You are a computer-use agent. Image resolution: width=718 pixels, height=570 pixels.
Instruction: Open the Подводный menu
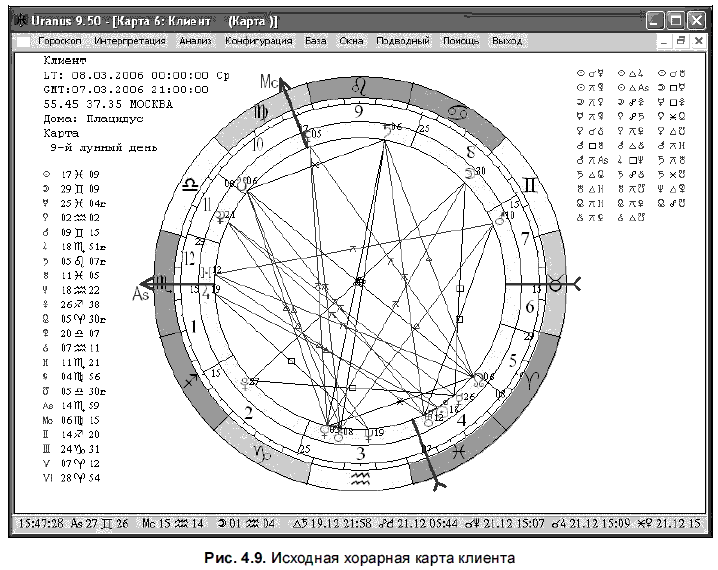pos(403,41)
